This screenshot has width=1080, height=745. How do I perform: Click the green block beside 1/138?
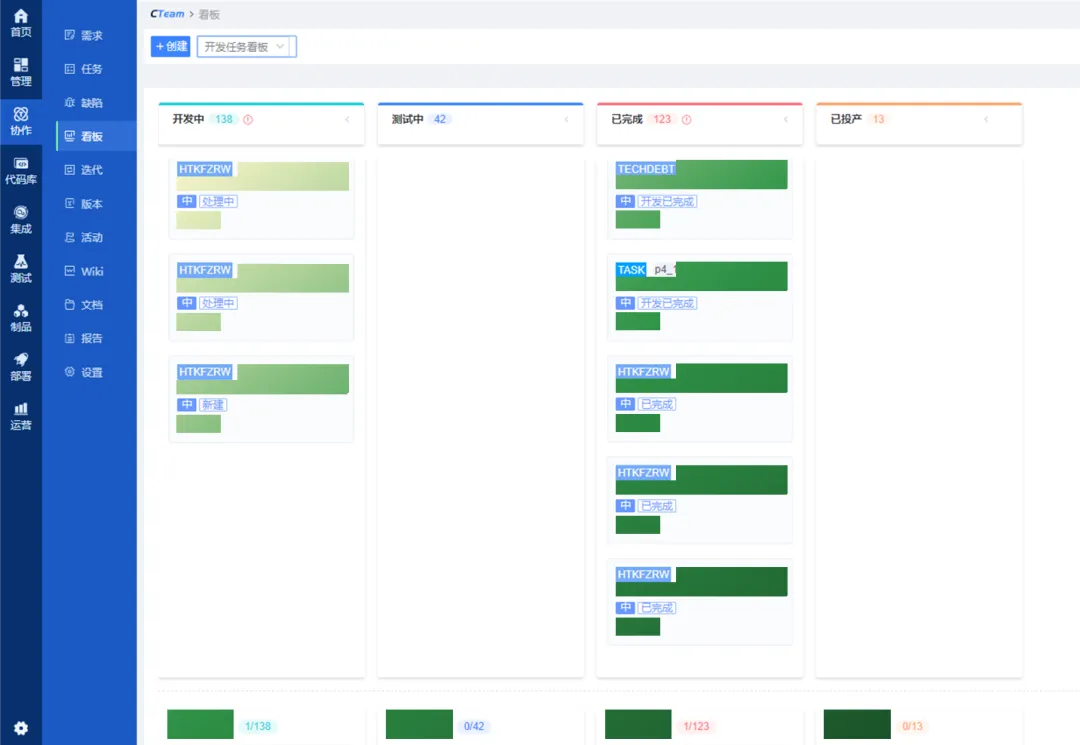click(200, 724)
